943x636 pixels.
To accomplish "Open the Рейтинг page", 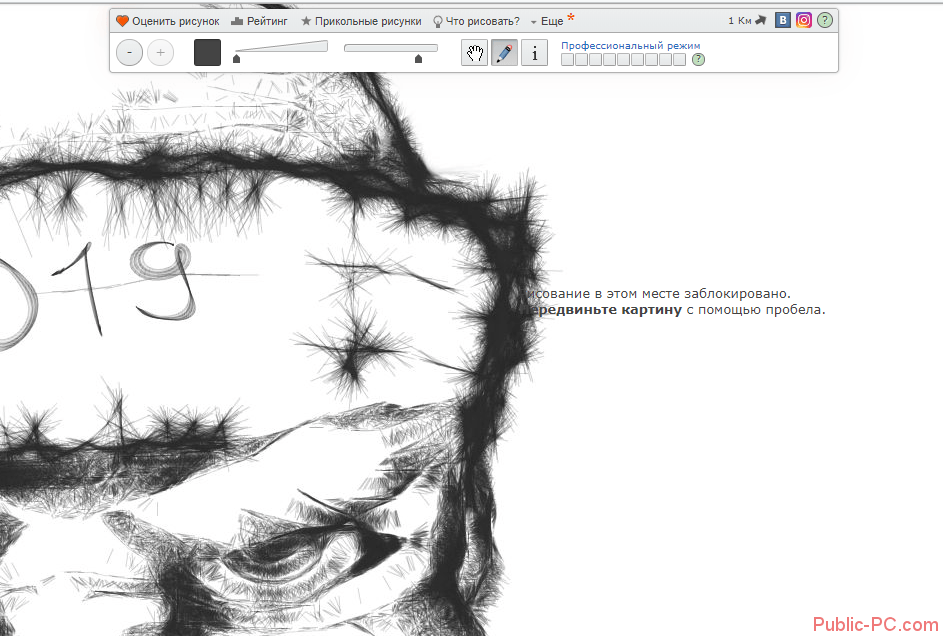I will (x=259, y=21).
